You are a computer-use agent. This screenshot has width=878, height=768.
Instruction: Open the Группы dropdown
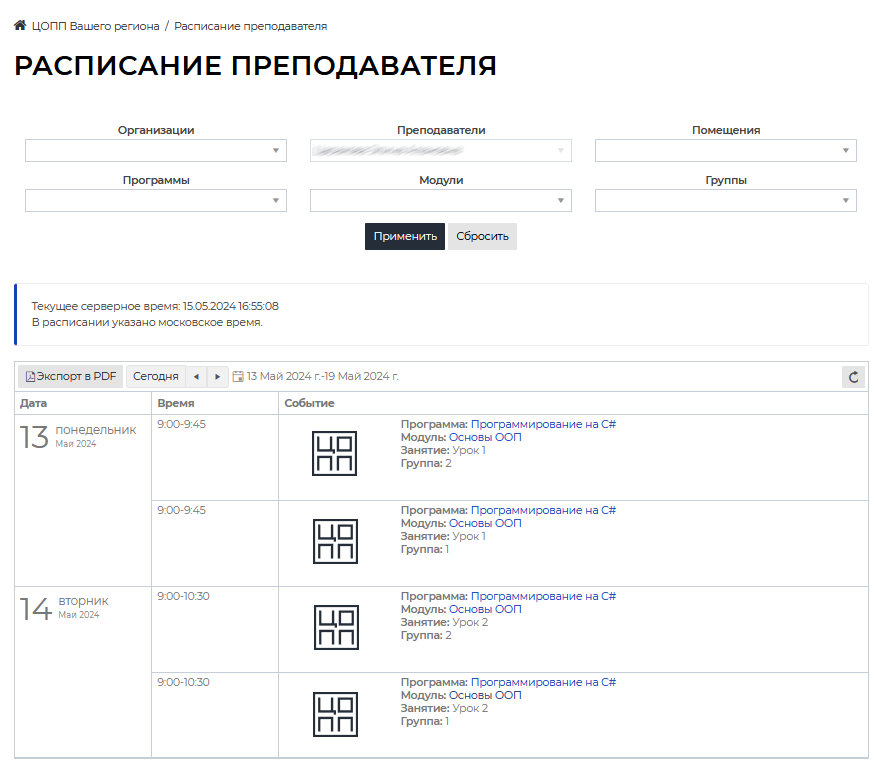725,201
